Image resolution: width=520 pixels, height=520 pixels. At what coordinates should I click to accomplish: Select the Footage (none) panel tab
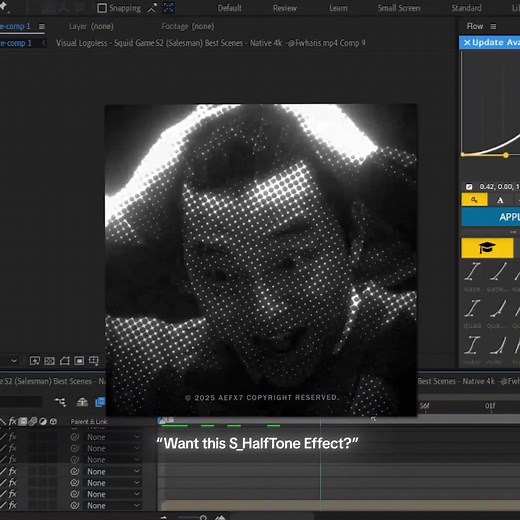click(188, 26)
